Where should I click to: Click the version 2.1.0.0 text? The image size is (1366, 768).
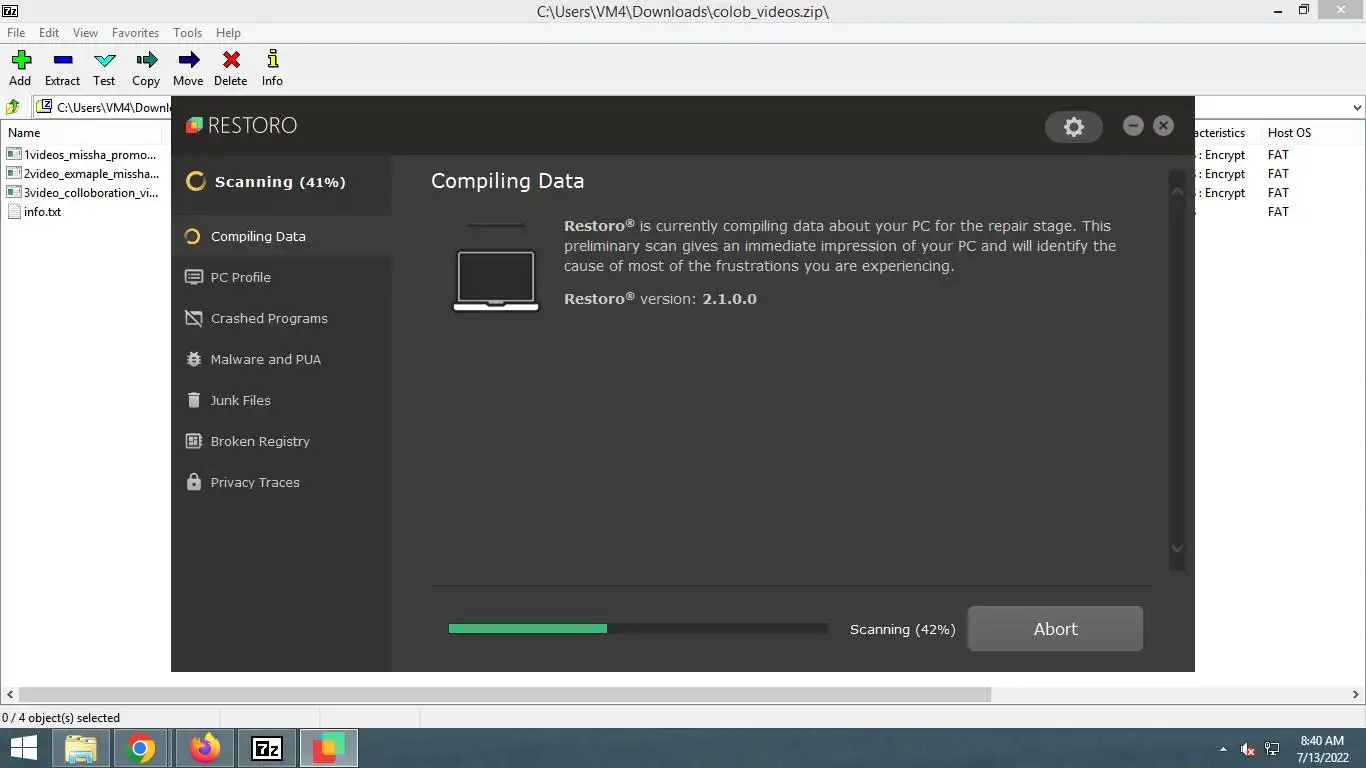[x=729, y=299]
